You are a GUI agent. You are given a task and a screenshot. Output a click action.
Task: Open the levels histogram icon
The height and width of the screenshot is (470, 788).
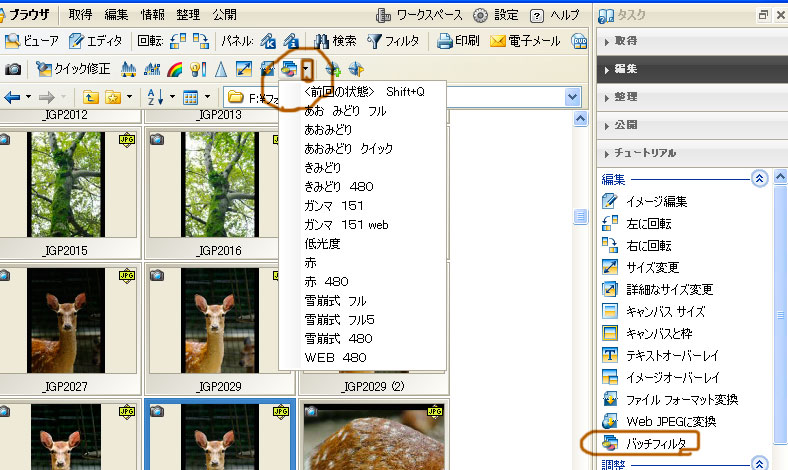point(129,69)
